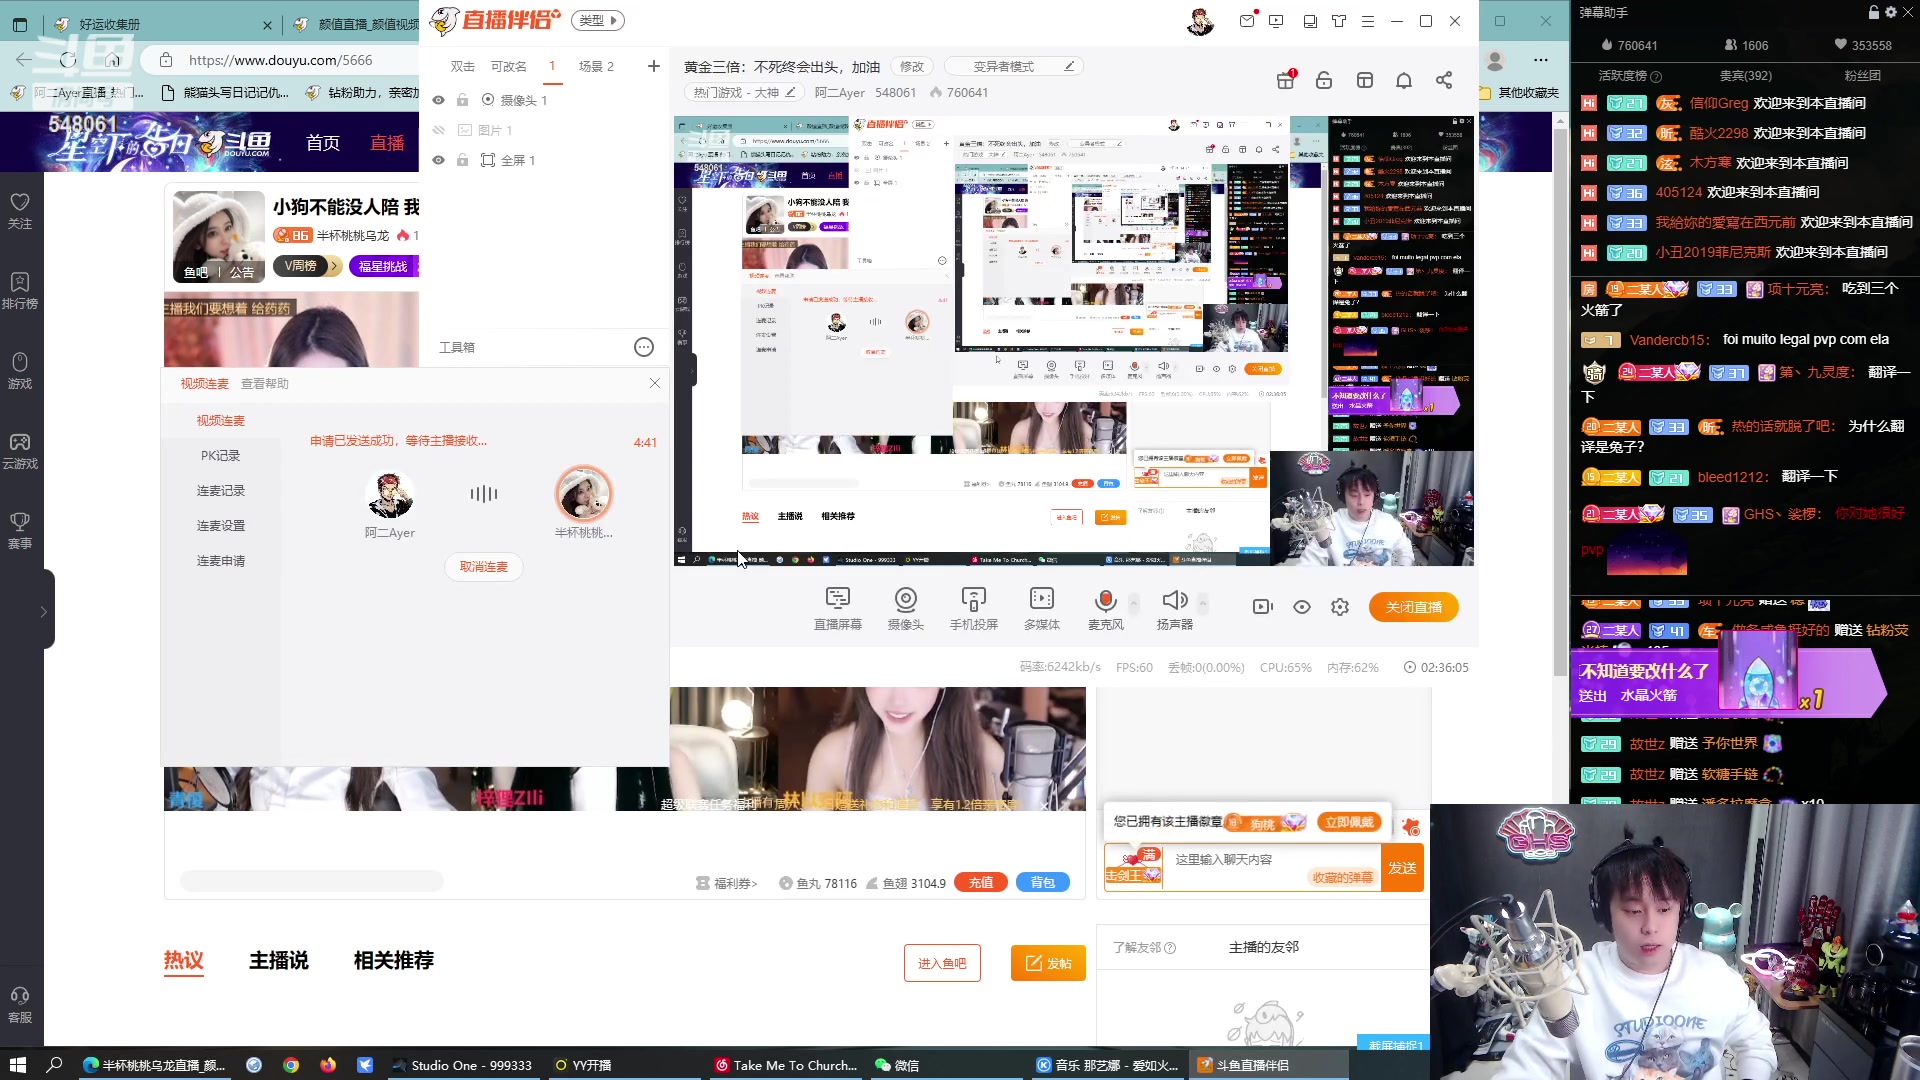Screen dimensions: 1920x1080
Task: Open 粉丝团 tab in 弹幕助手
Action: 1862,76
